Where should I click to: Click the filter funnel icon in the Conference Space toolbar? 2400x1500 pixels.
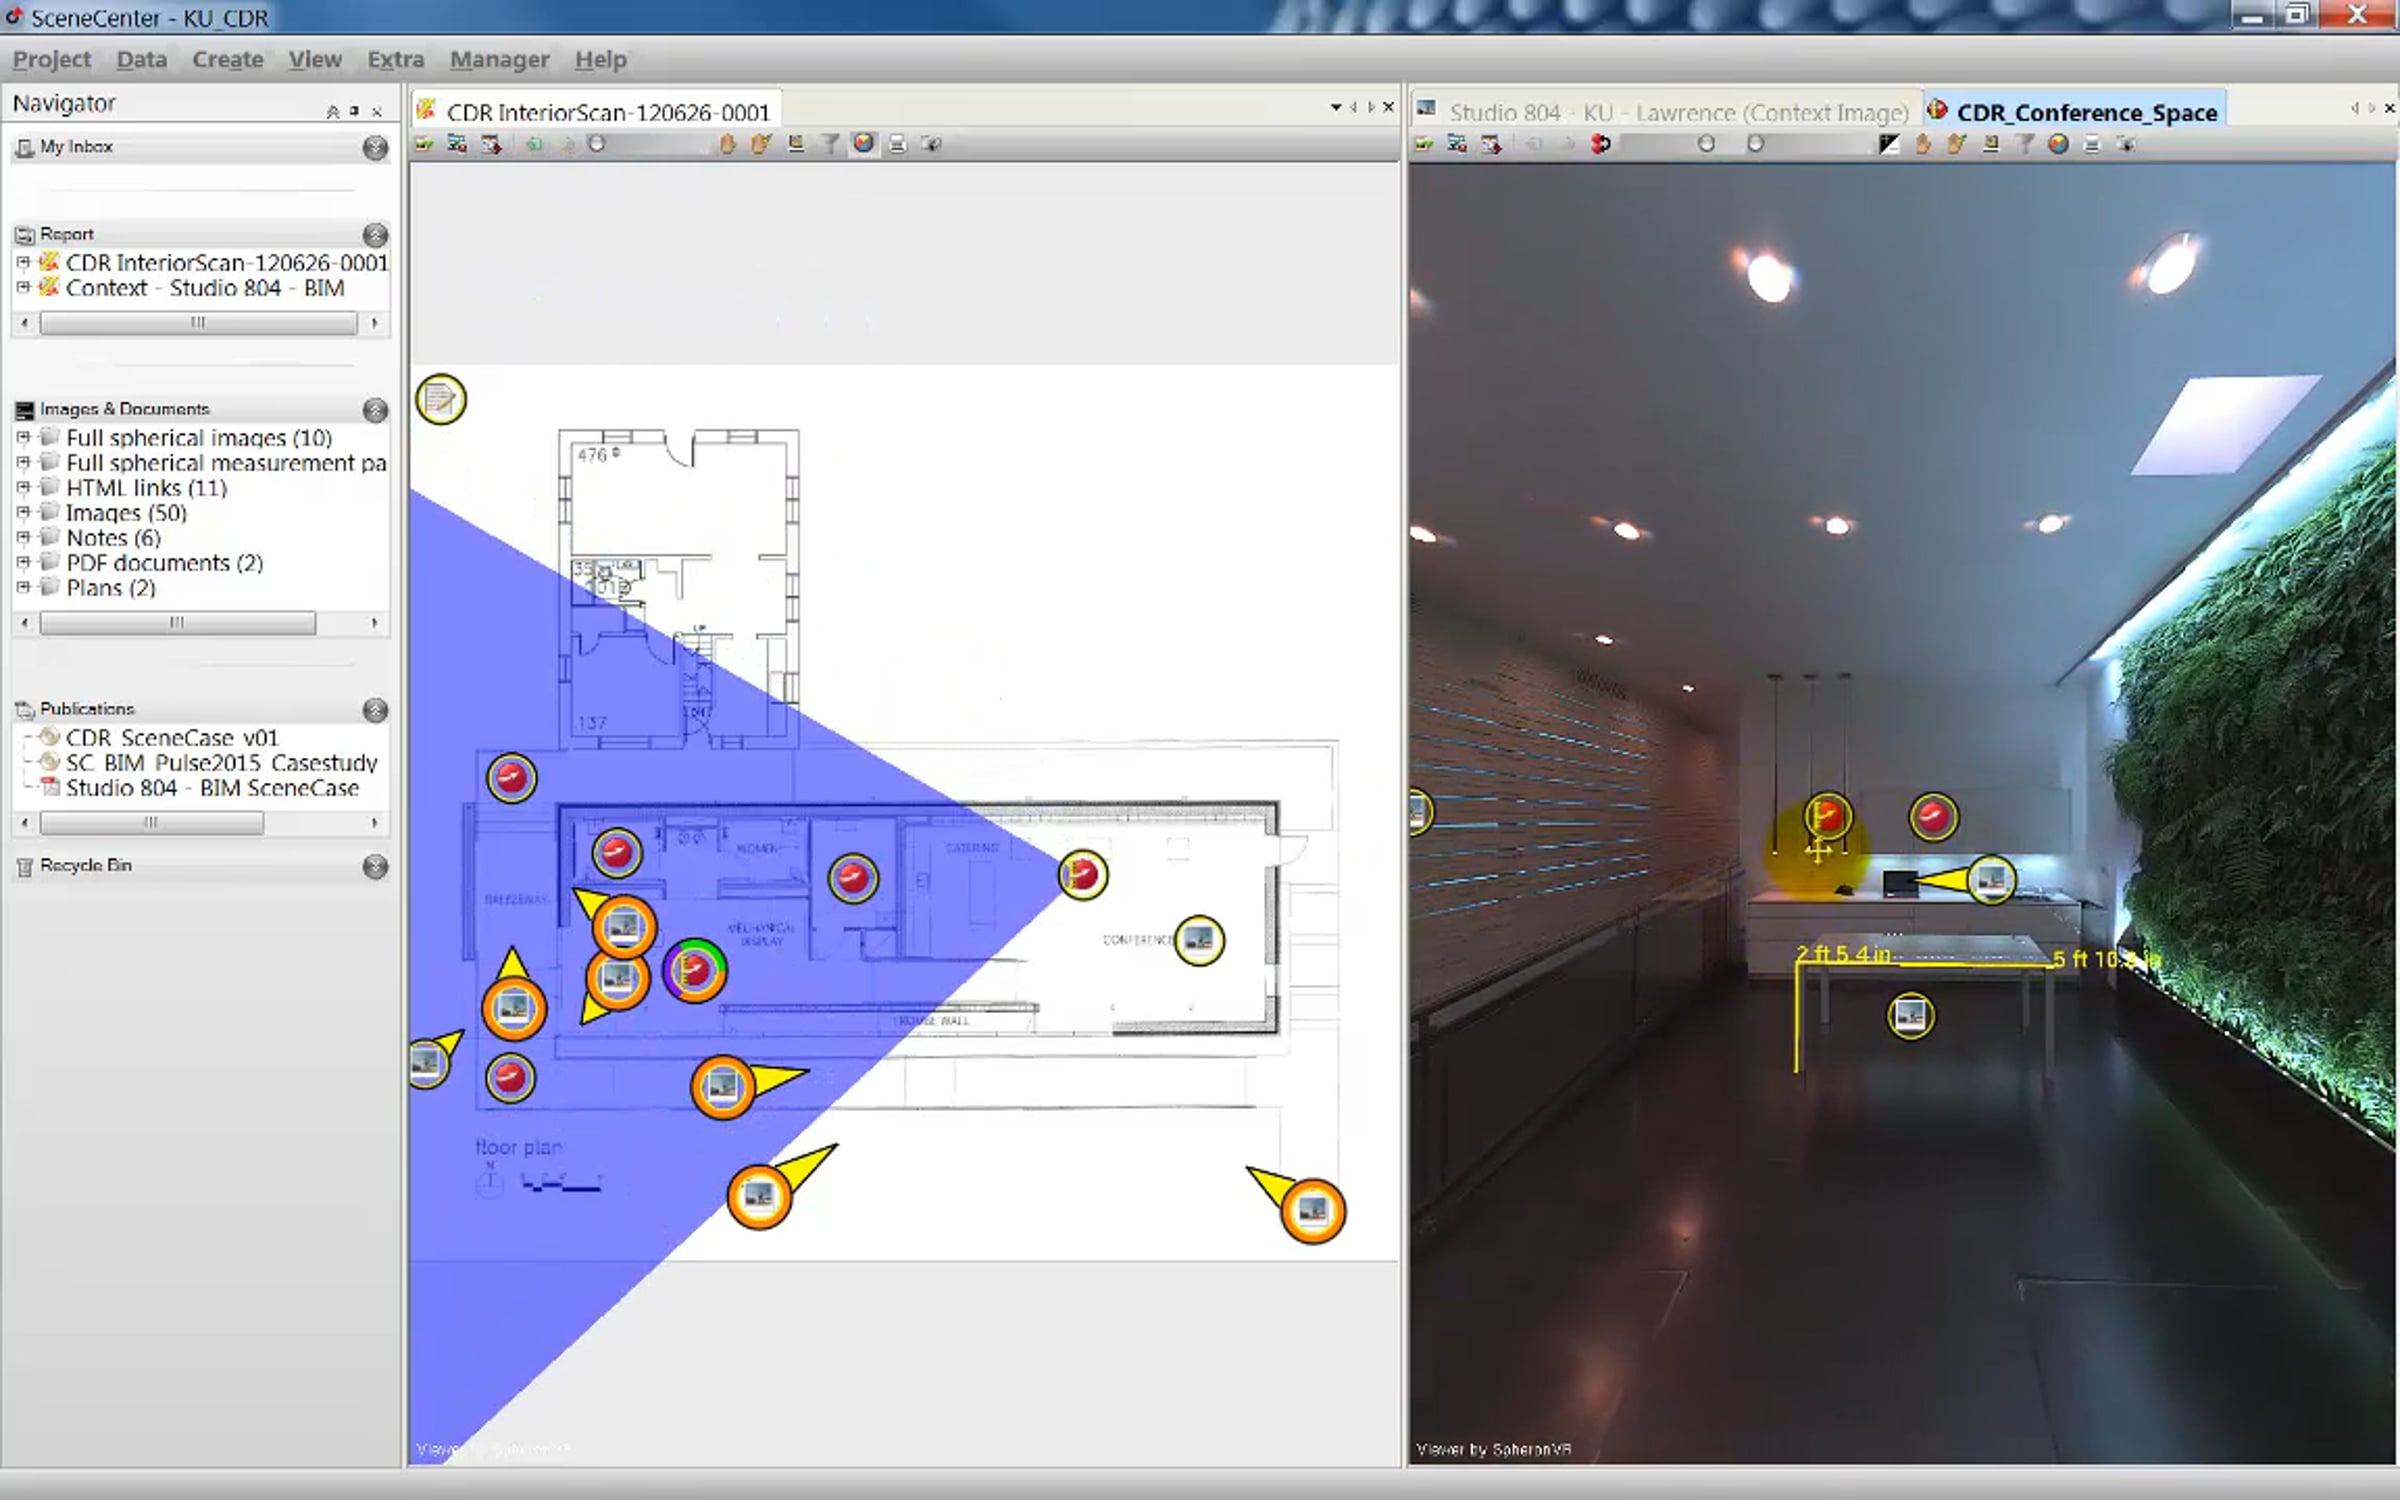(x=2025, y=144)
